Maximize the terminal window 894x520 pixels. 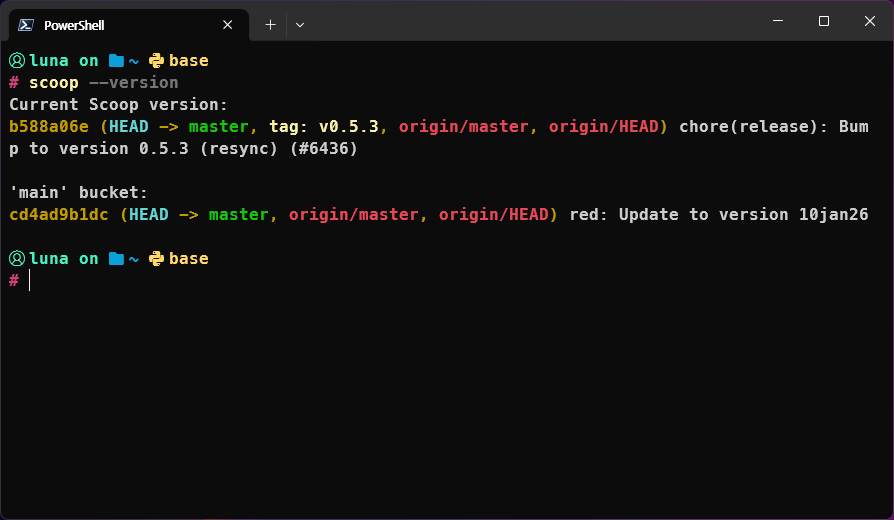pos(824,21)
